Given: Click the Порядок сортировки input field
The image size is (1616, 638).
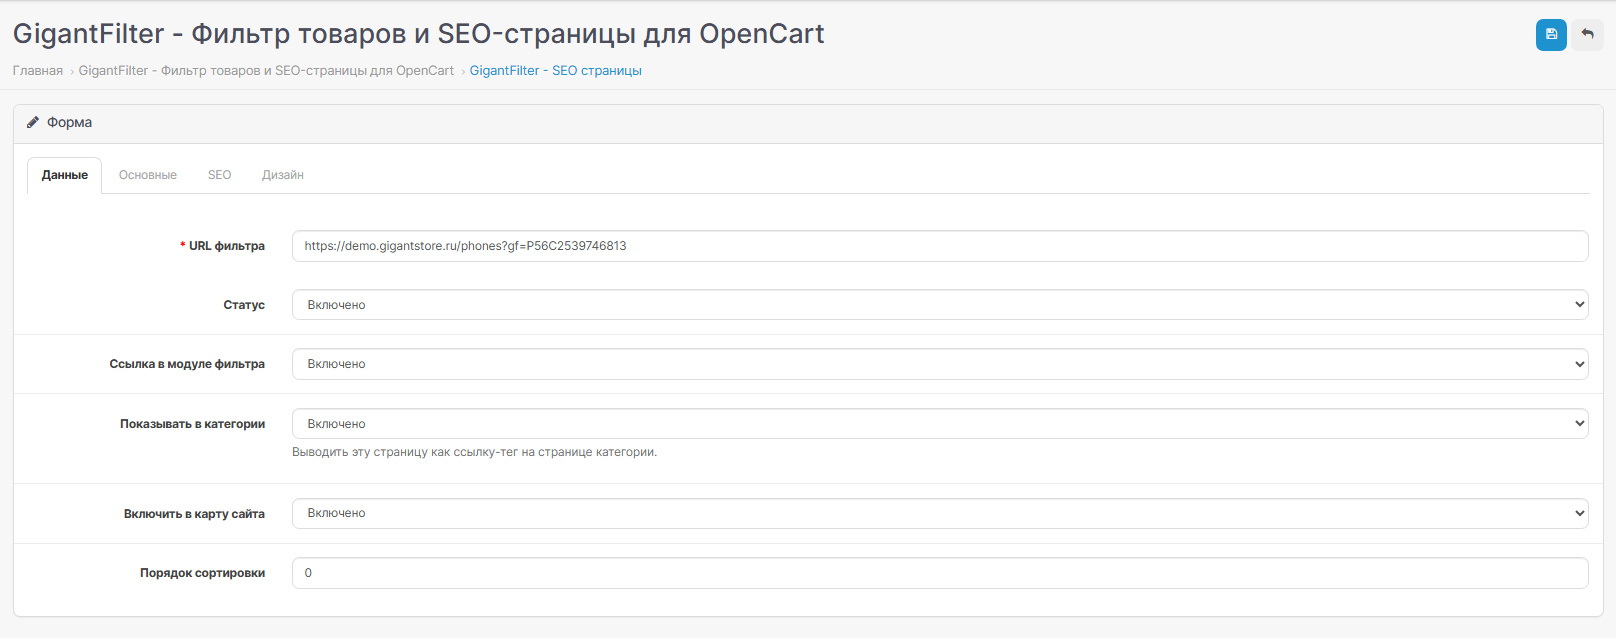Looking at the screenshot, I should coord(940,573).
